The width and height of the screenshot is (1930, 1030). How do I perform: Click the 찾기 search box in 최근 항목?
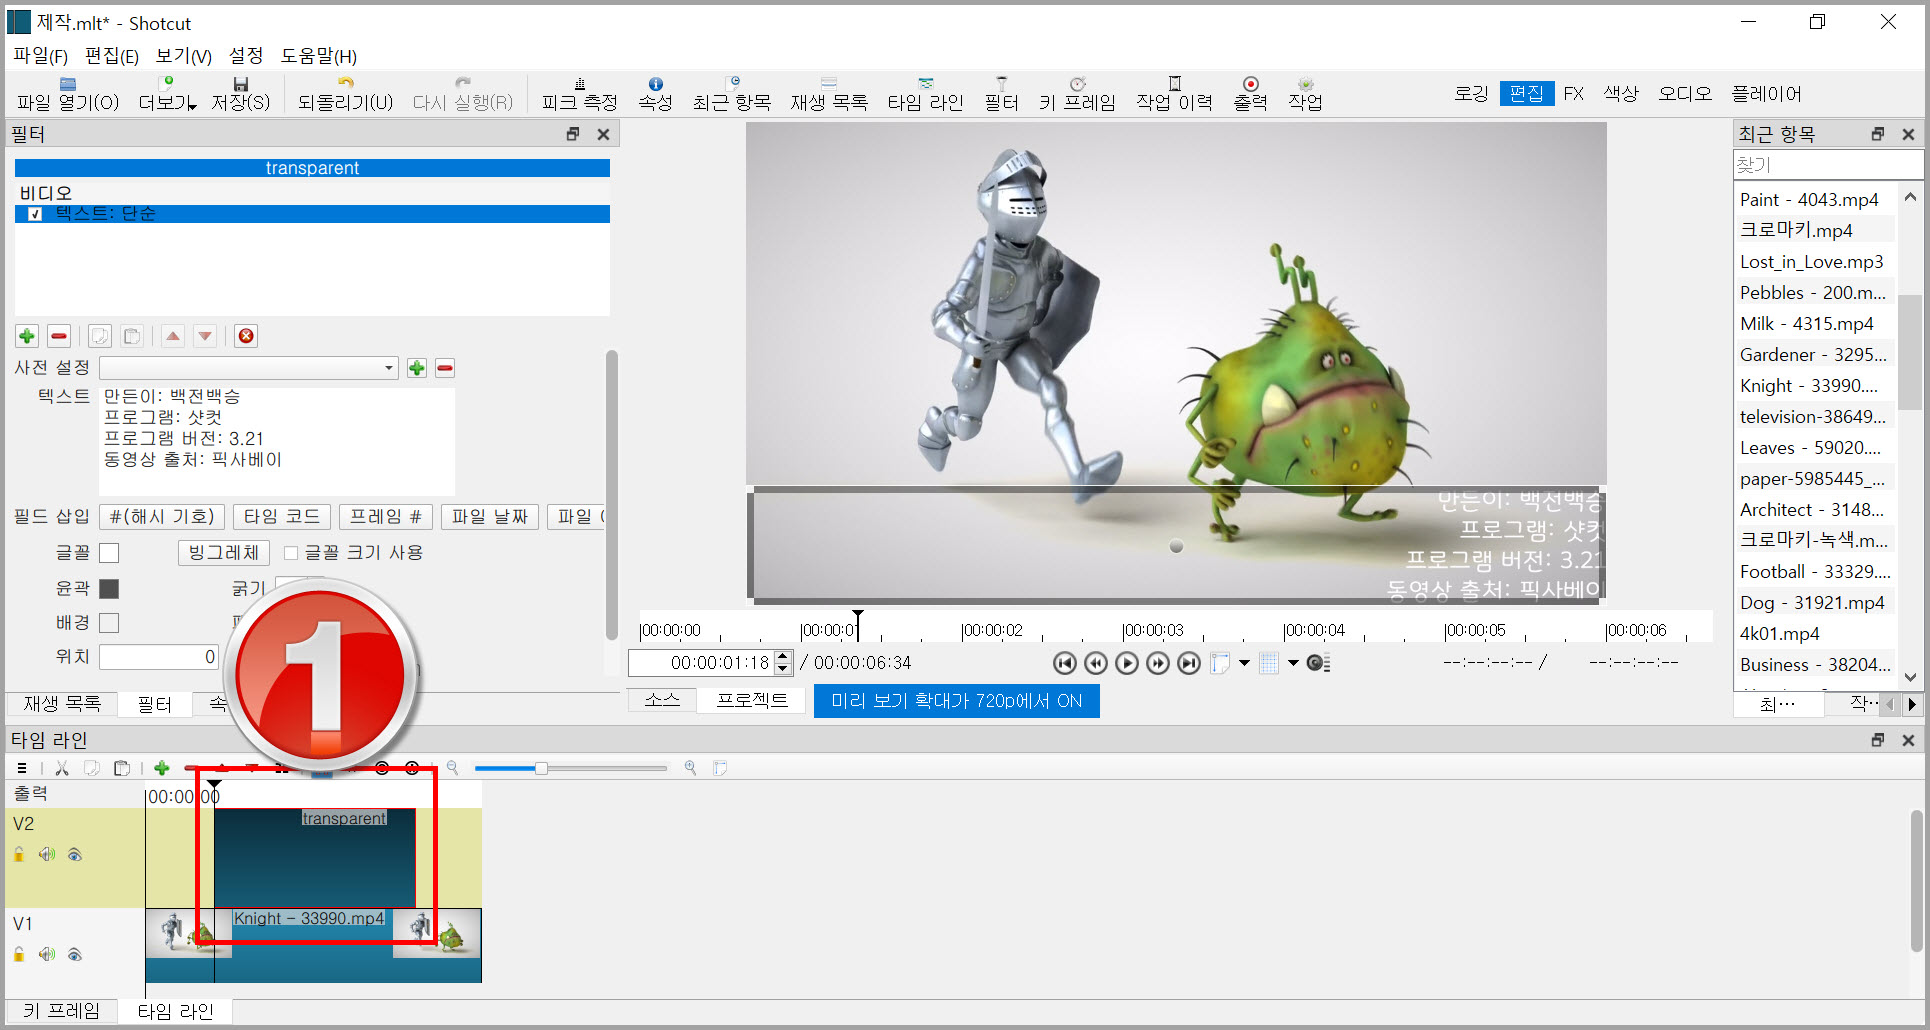pyautogui.click(x=1827, y=164)
